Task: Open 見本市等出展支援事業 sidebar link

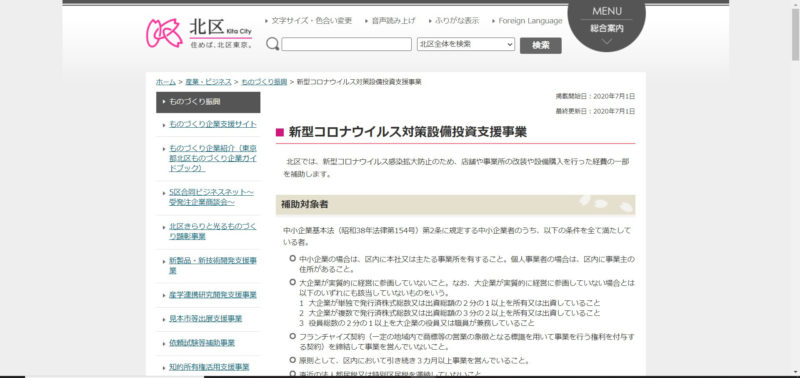Action: 206,319
